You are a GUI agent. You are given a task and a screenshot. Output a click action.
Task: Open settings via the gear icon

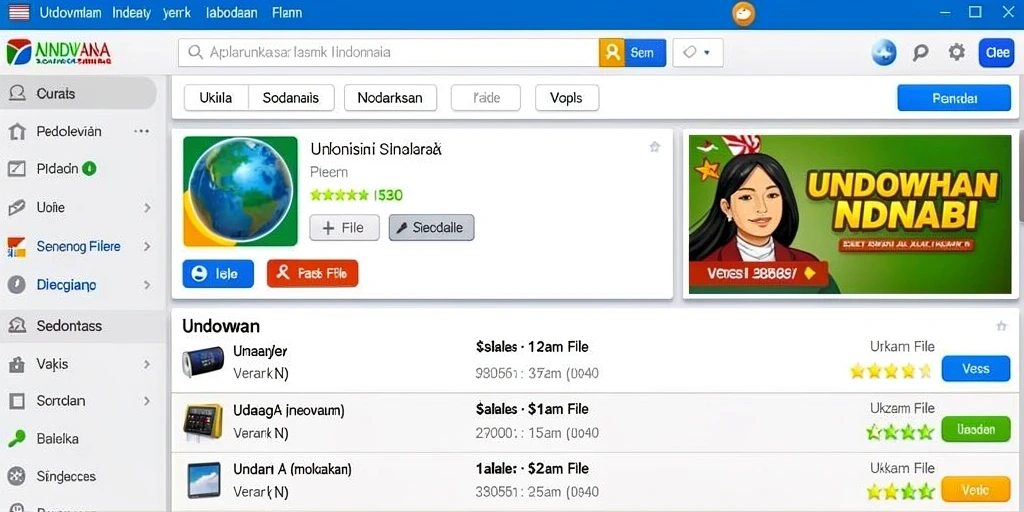click(x=957, y=52)
